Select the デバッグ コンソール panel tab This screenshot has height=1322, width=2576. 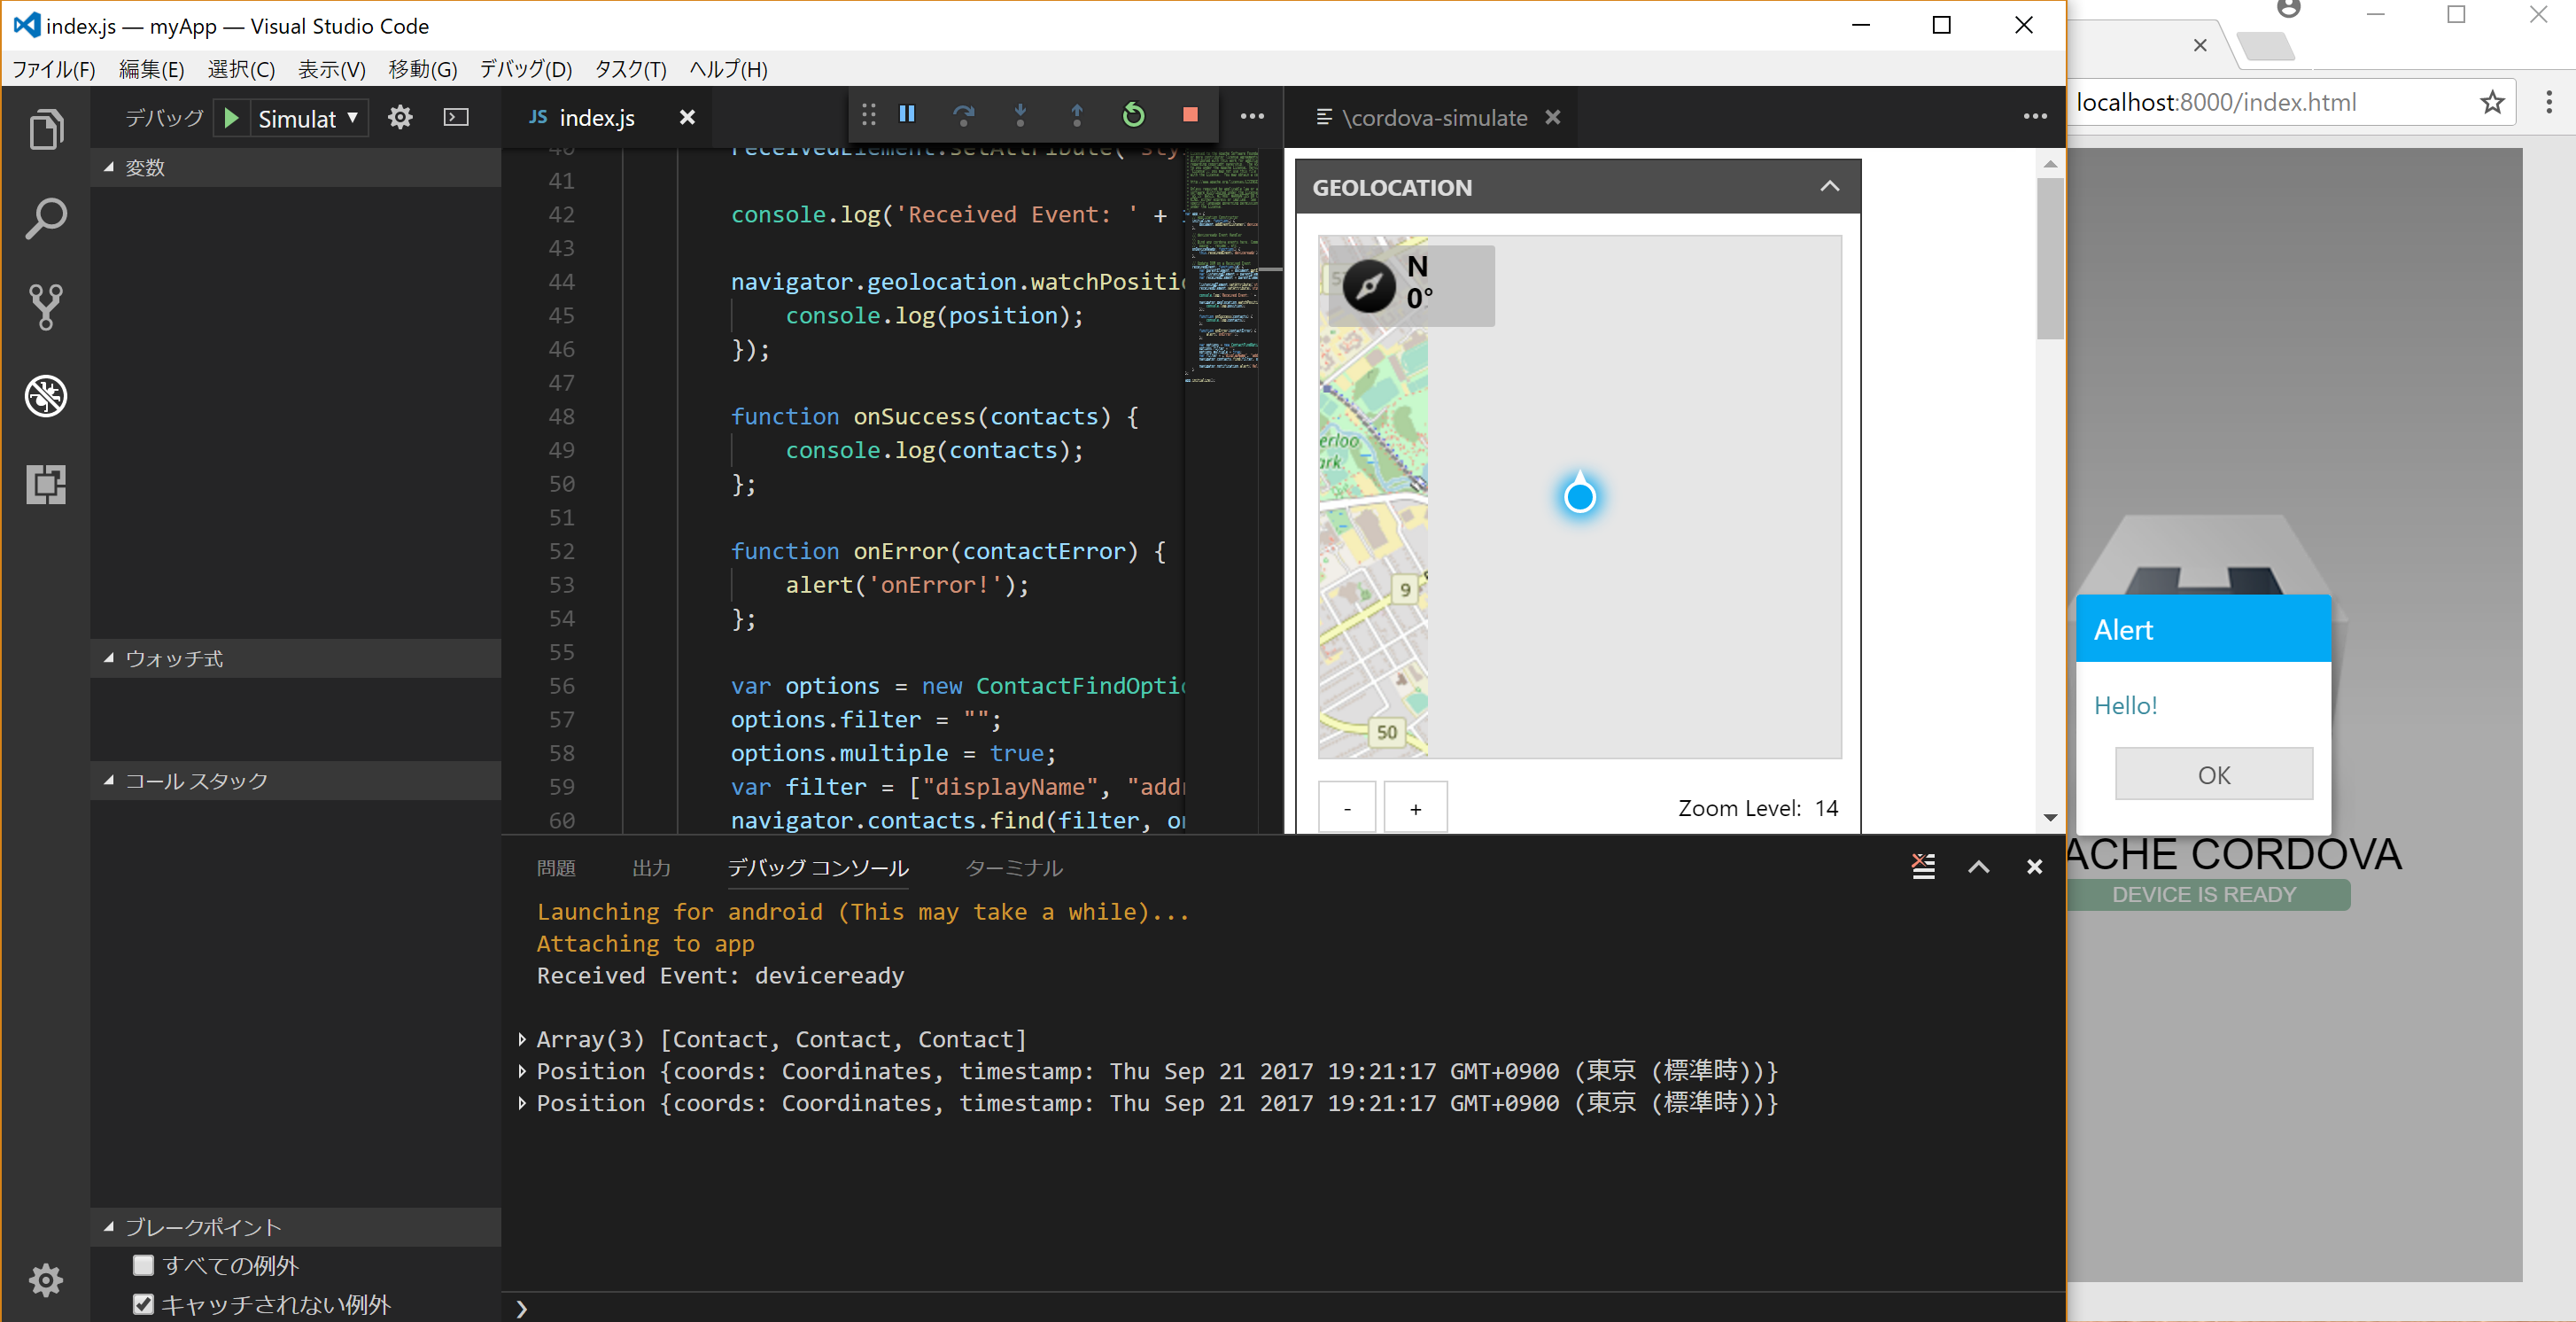(x=818, y=868)
